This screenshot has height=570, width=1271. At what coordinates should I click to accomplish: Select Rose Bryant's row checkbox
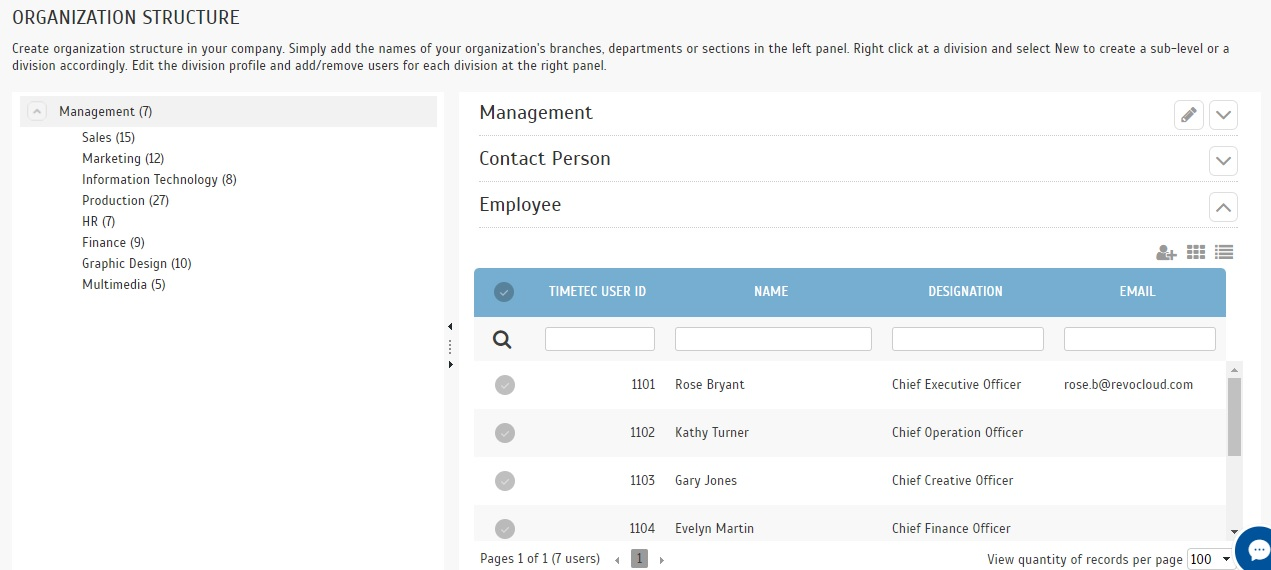click(505, 385)
